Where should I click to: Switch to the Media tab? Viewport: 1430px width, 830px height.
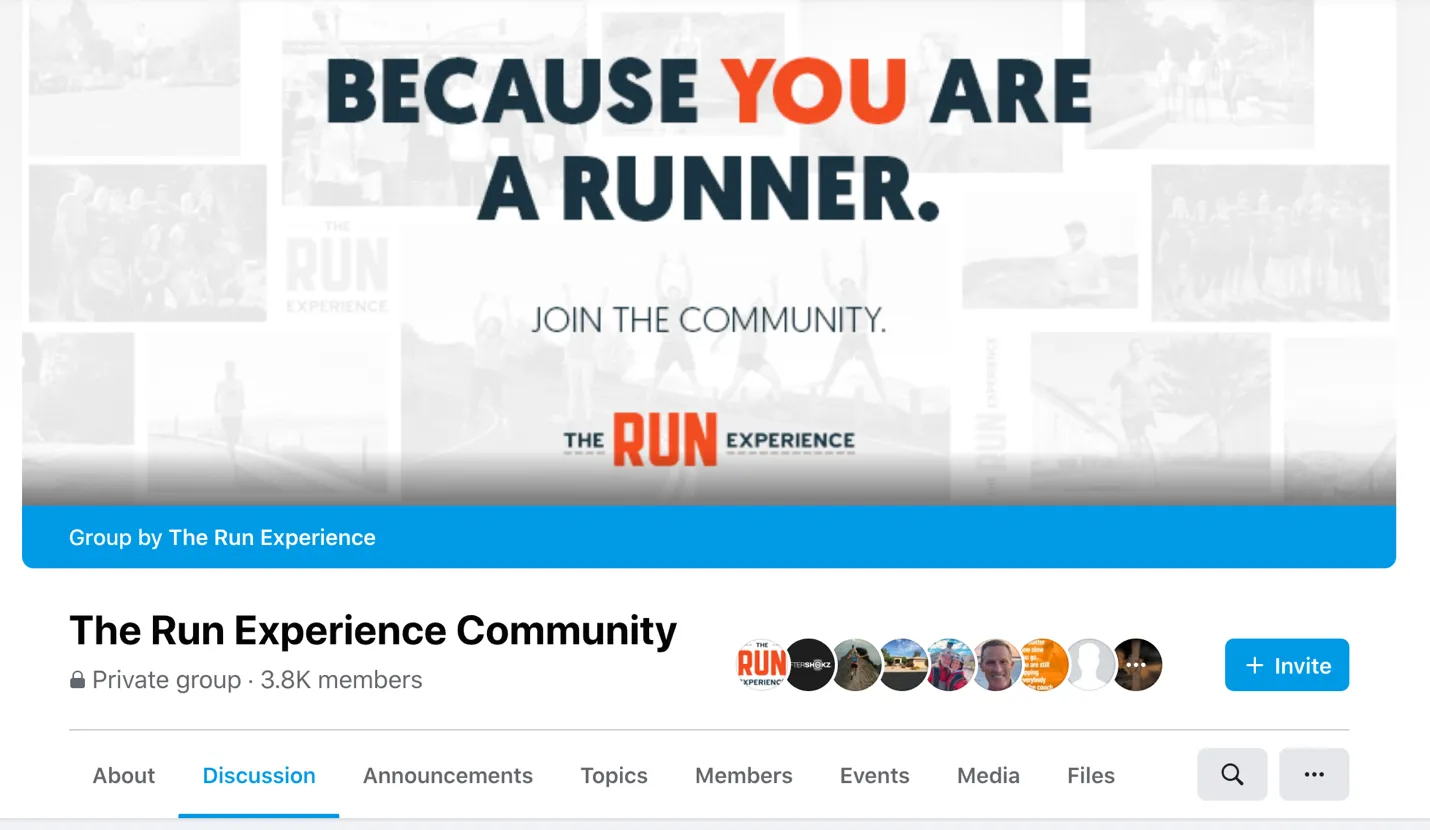click(988, 775)
